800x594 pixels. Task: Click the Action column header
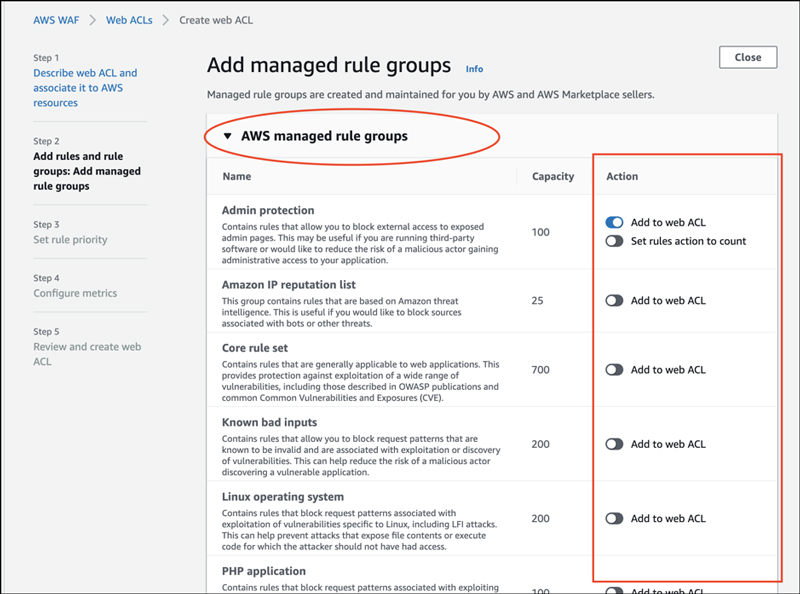622,176
